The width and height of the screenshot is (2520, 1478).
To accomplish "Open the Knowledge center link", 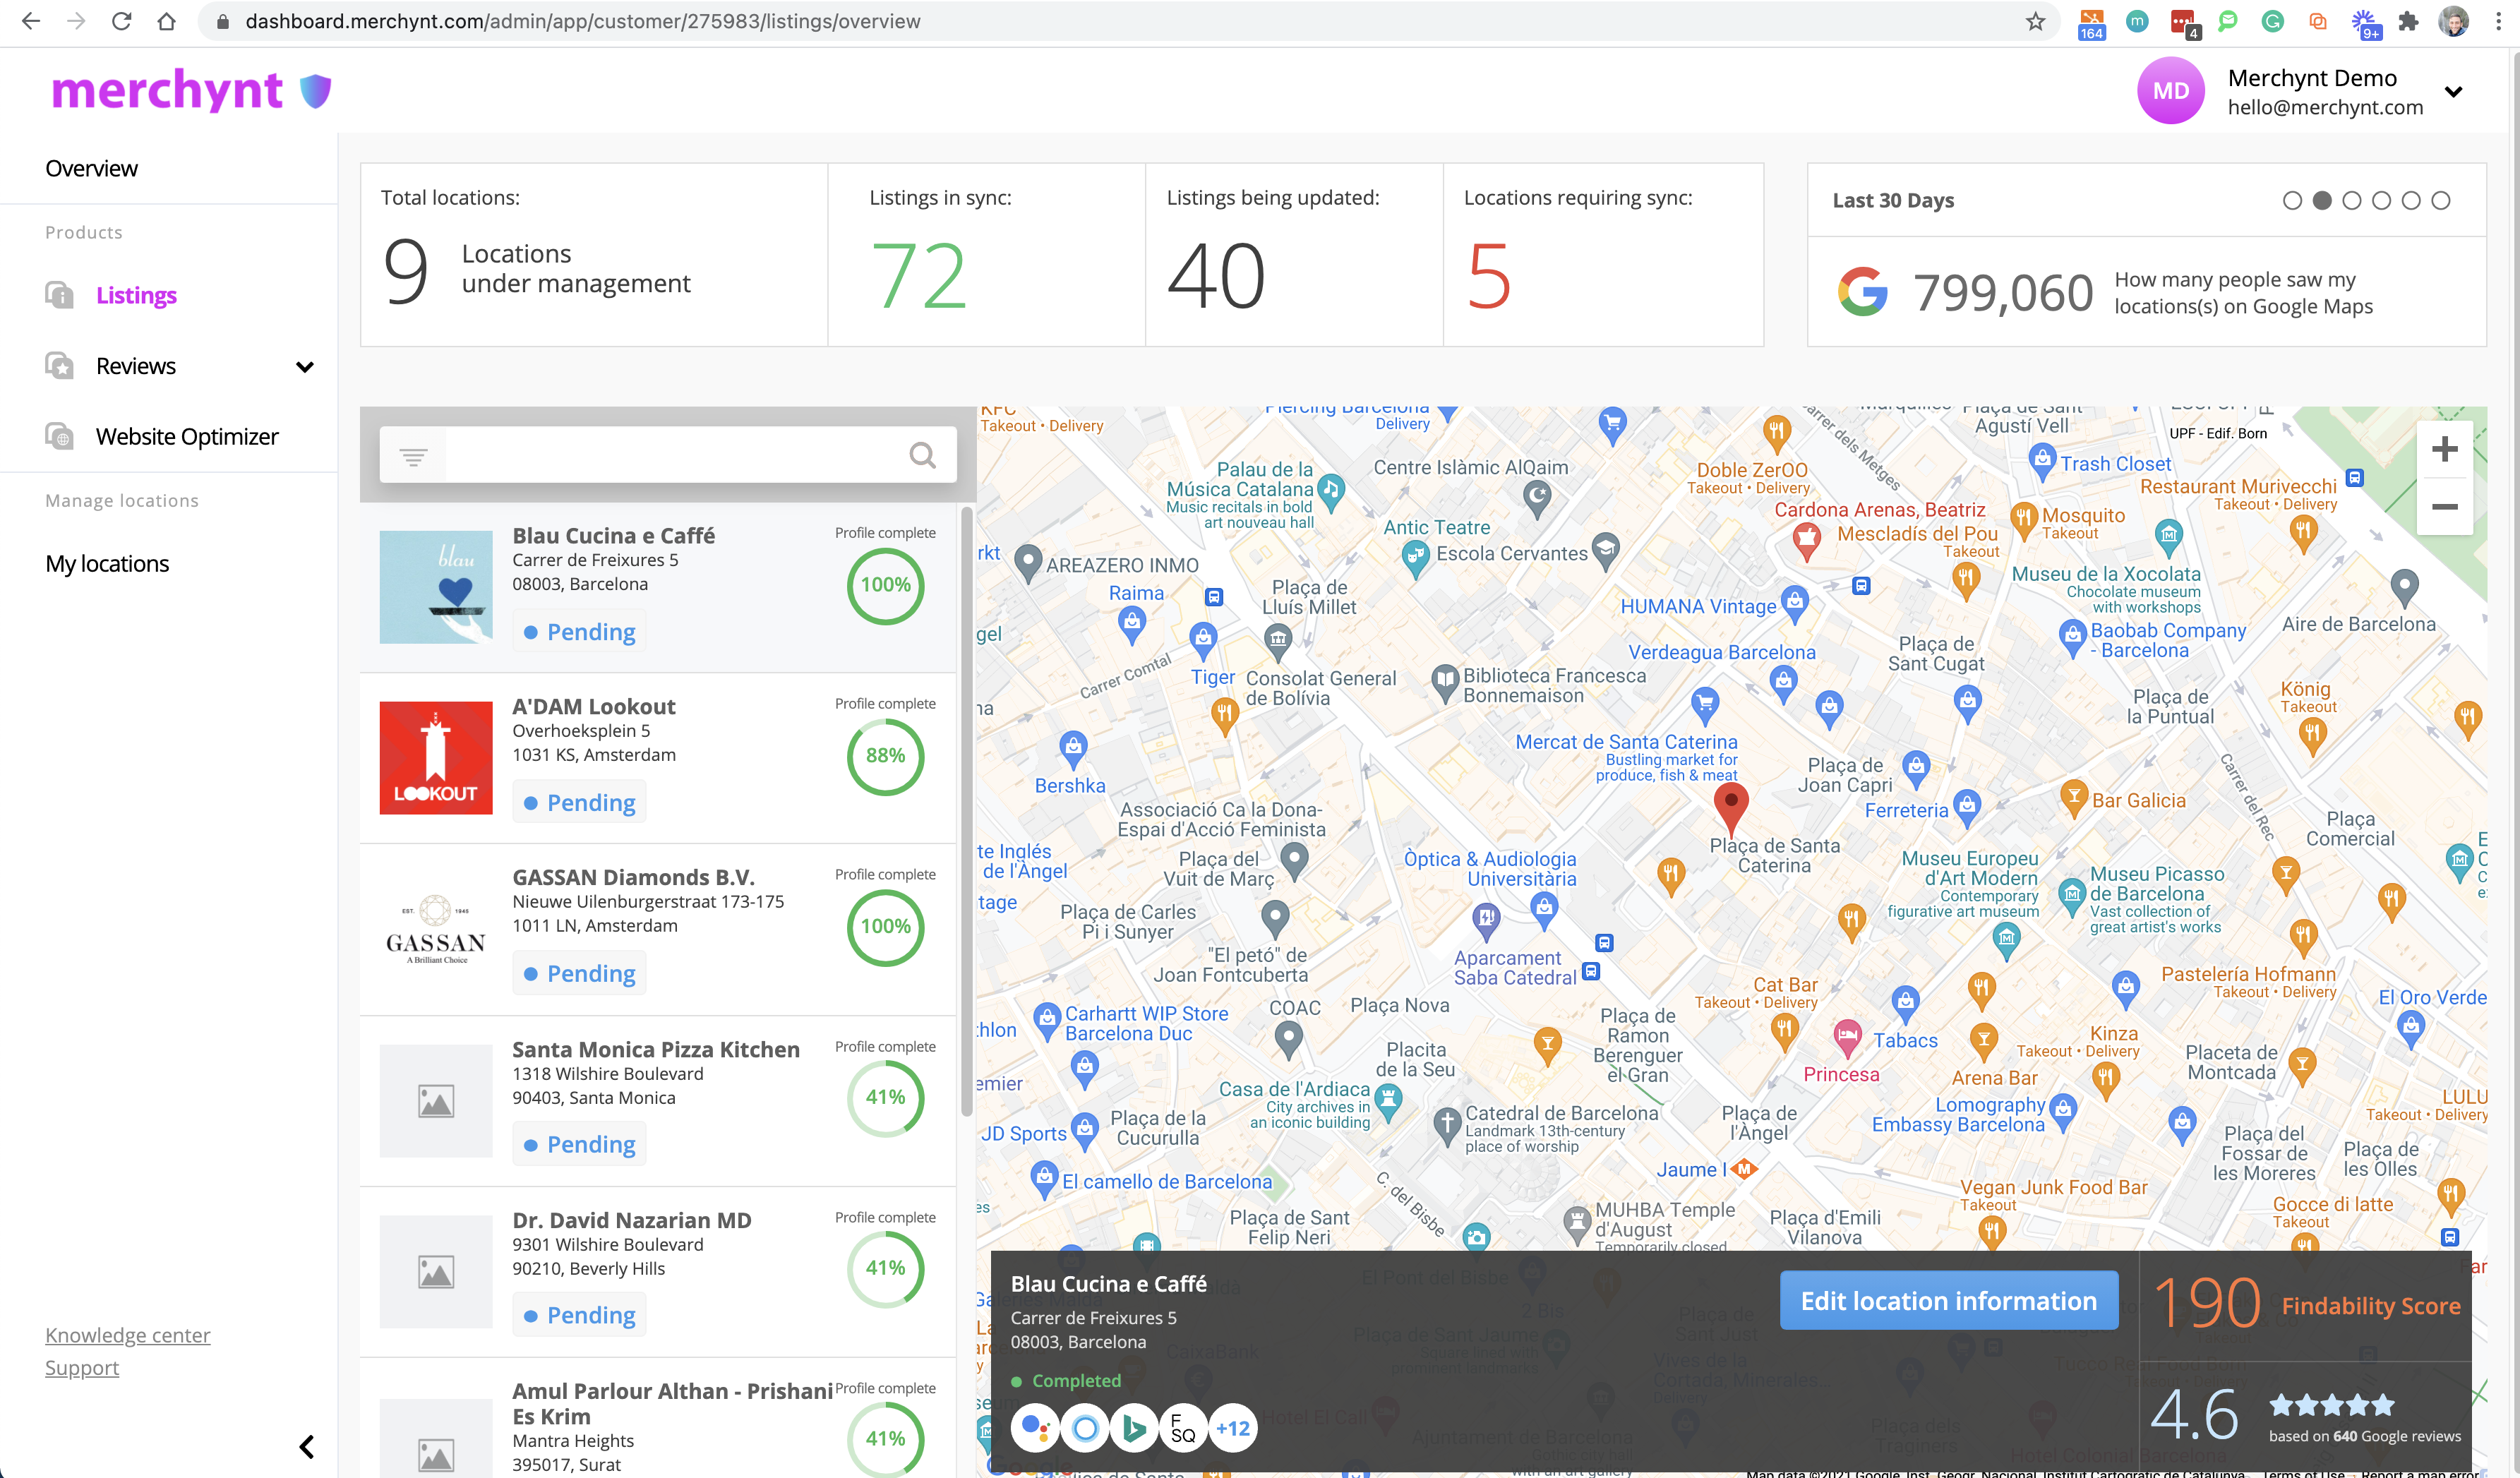I will click(127, 1335).
